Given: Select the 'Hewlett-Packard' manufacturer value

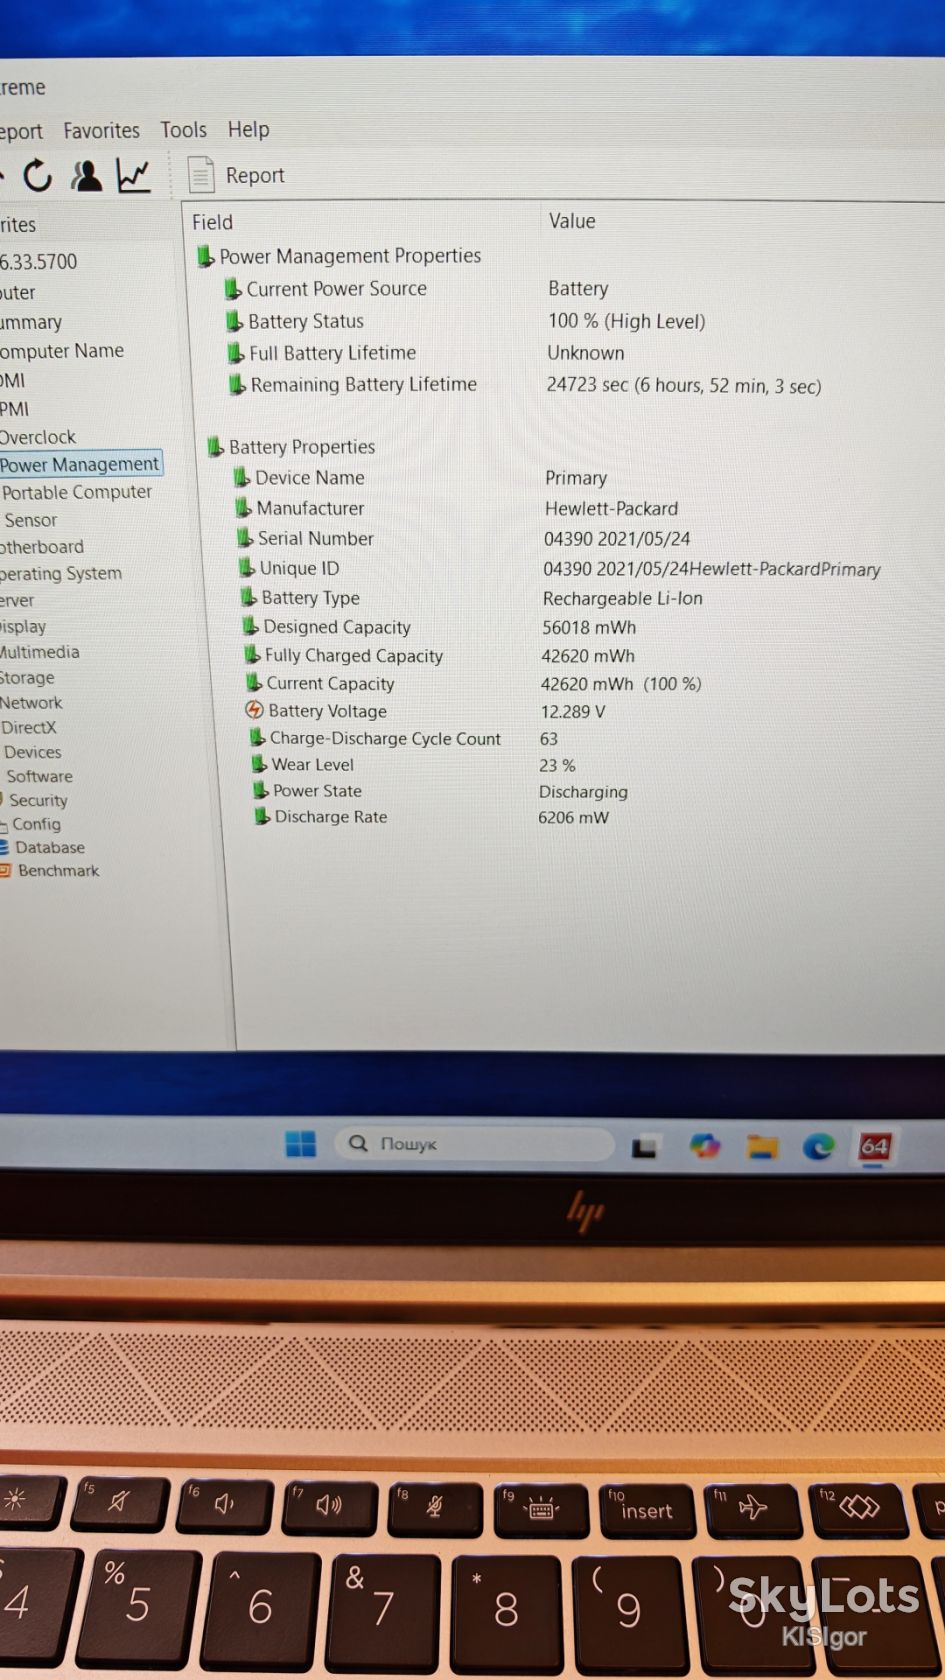Looking at the screenshot, I should 611,508.
